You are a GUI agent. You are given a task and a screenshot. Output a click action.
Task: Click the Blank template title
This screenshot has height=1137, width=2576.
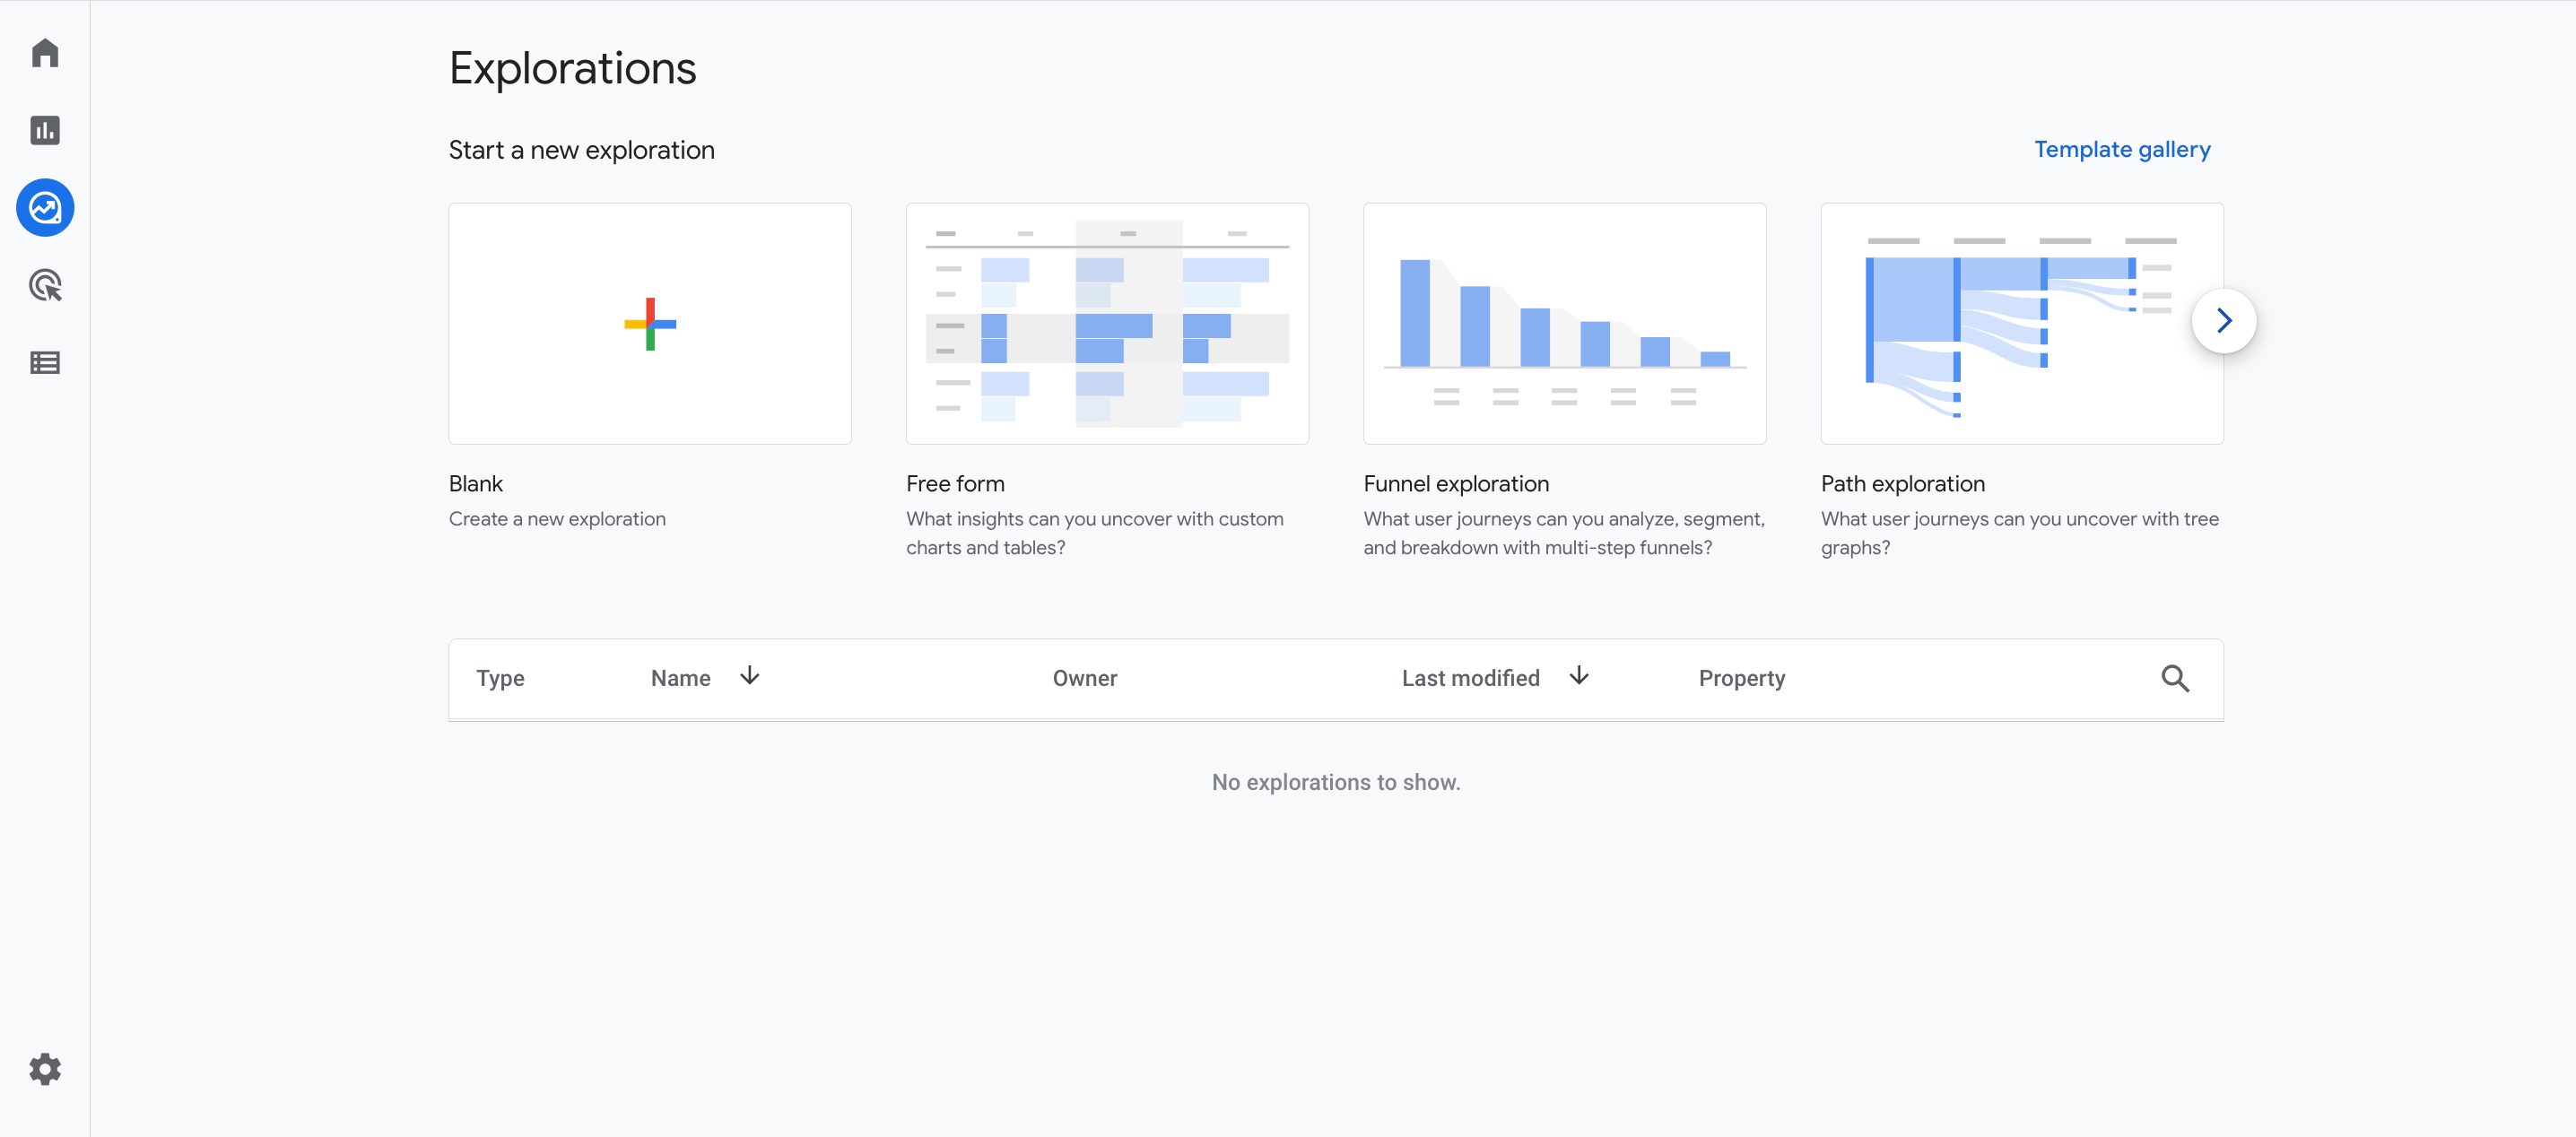pos(476,484)
